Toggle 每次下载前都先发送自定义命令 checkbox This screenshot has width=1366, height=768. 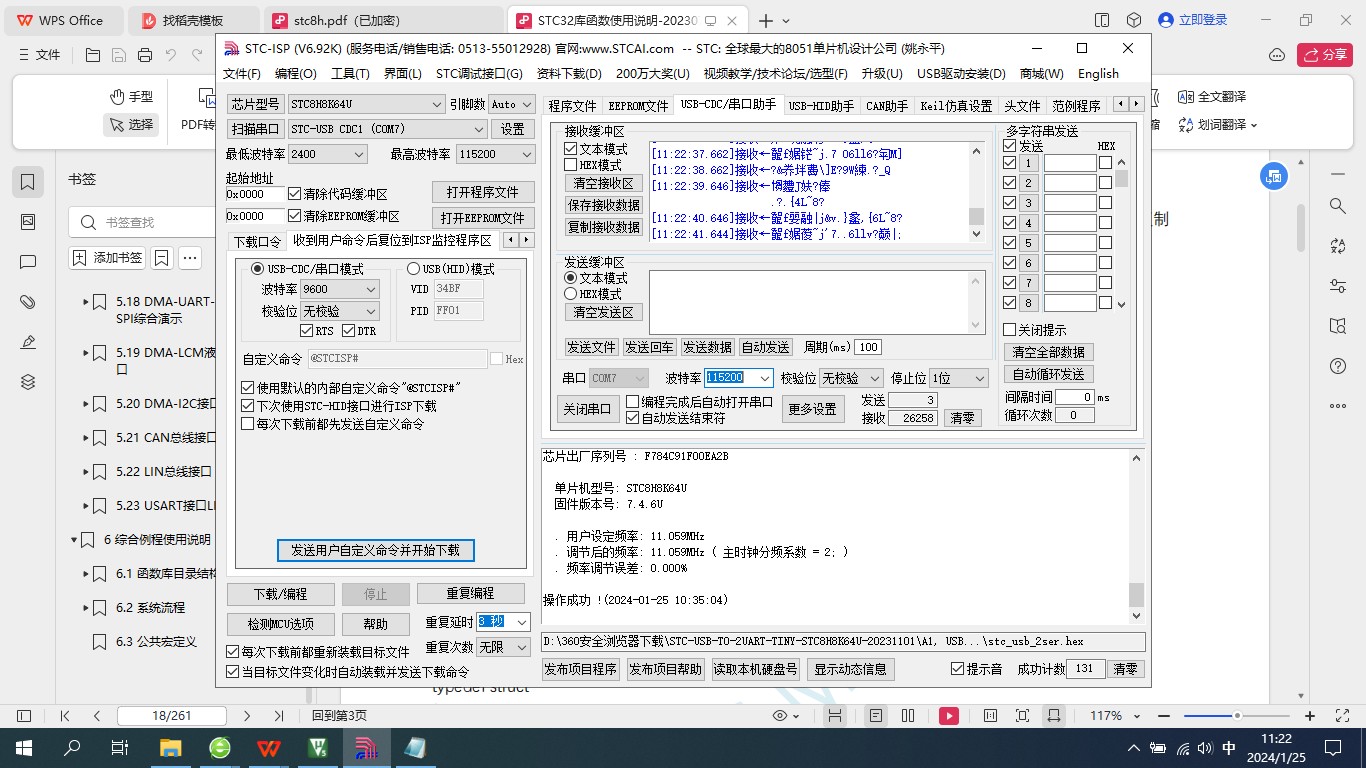click(x=248, y=424)
